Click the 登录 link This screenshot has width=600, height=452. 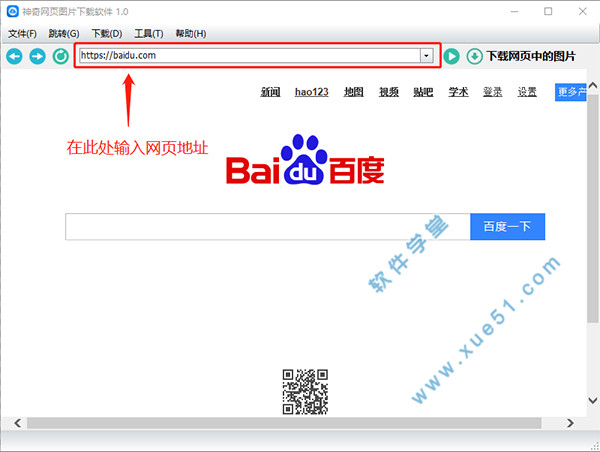point(492,92)
